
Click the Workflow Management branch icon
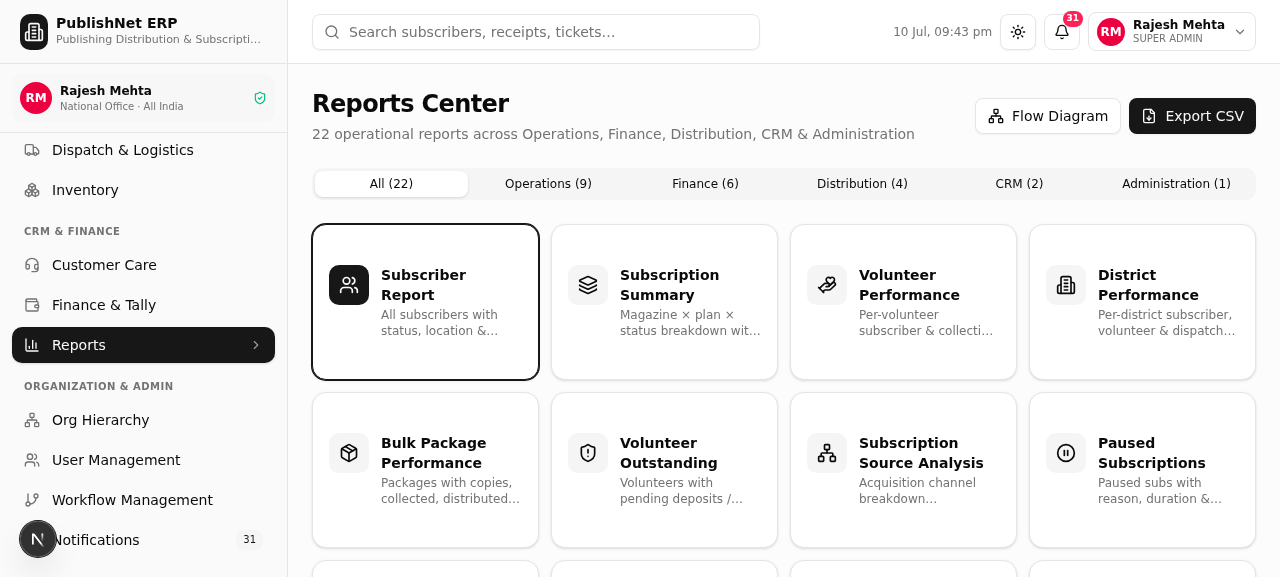32,500
